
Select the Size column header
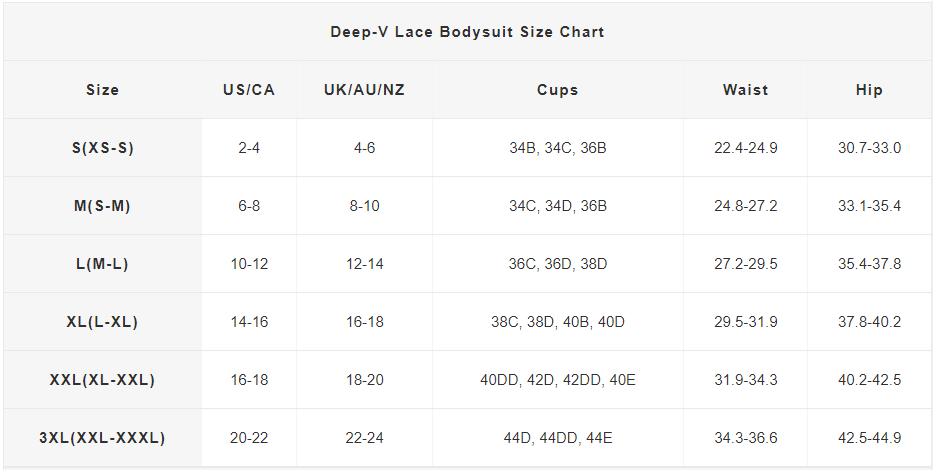coord(102,90)
